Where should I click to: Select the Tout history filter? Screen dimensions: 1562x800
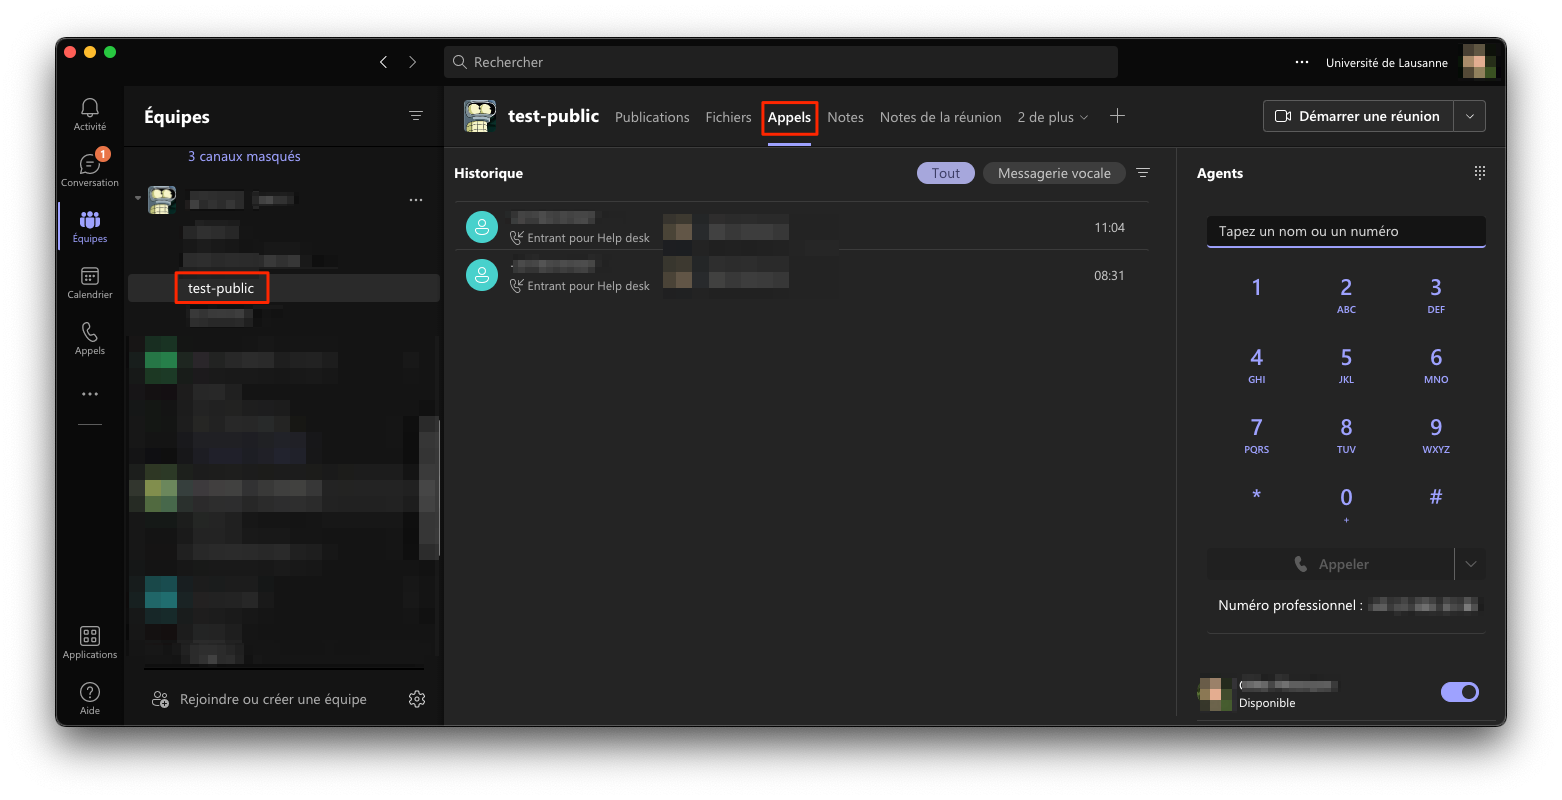coord(945,173)
